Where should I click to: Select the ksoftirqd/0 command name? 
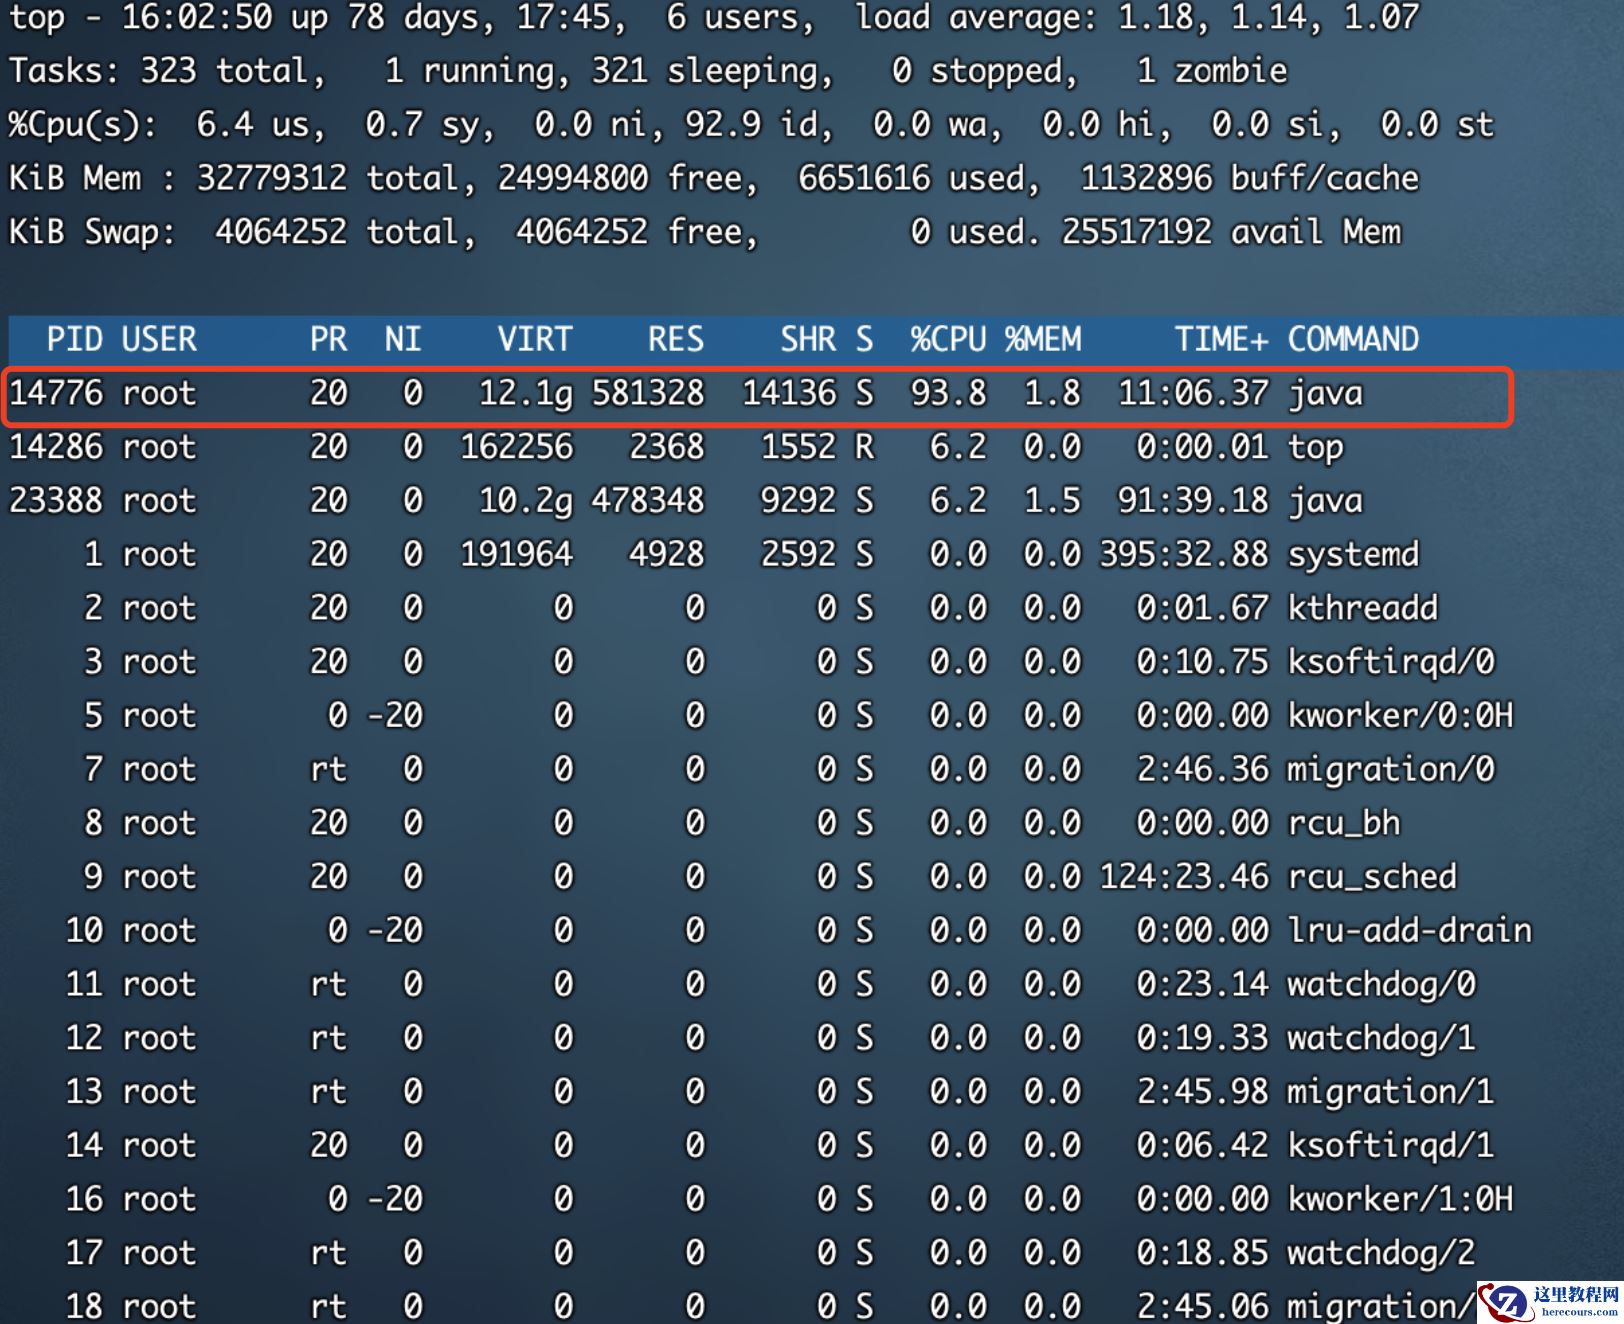click(1391, 663)
